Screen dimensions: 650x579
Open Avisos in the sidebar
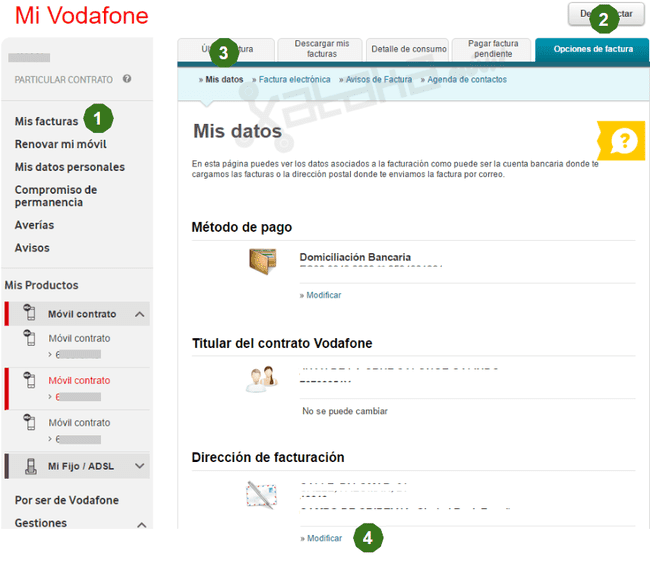32,247
